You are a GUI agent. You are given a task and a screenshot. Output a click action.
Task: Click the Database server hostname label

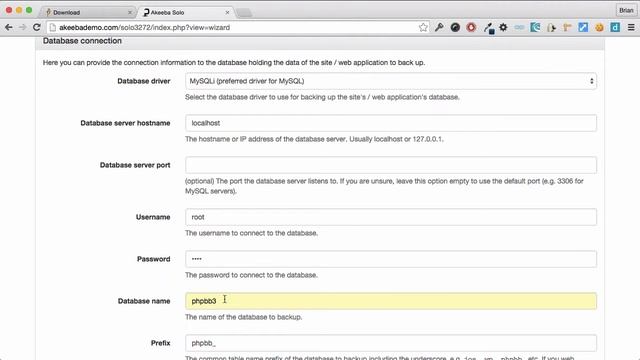125,123
